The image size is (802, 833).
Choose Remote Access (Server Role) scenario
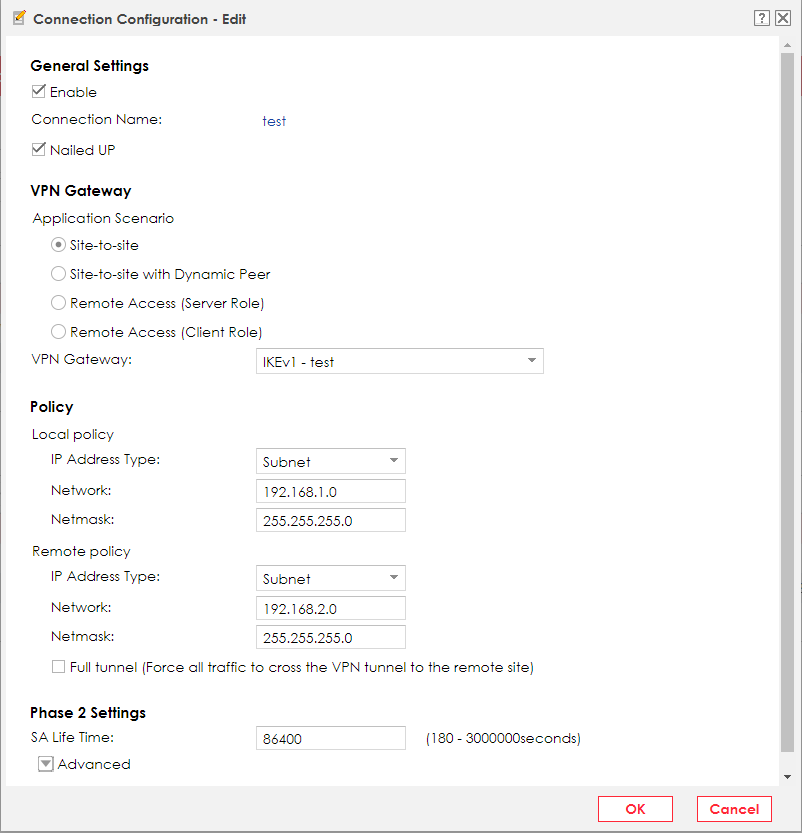click(x=58, y=303)
